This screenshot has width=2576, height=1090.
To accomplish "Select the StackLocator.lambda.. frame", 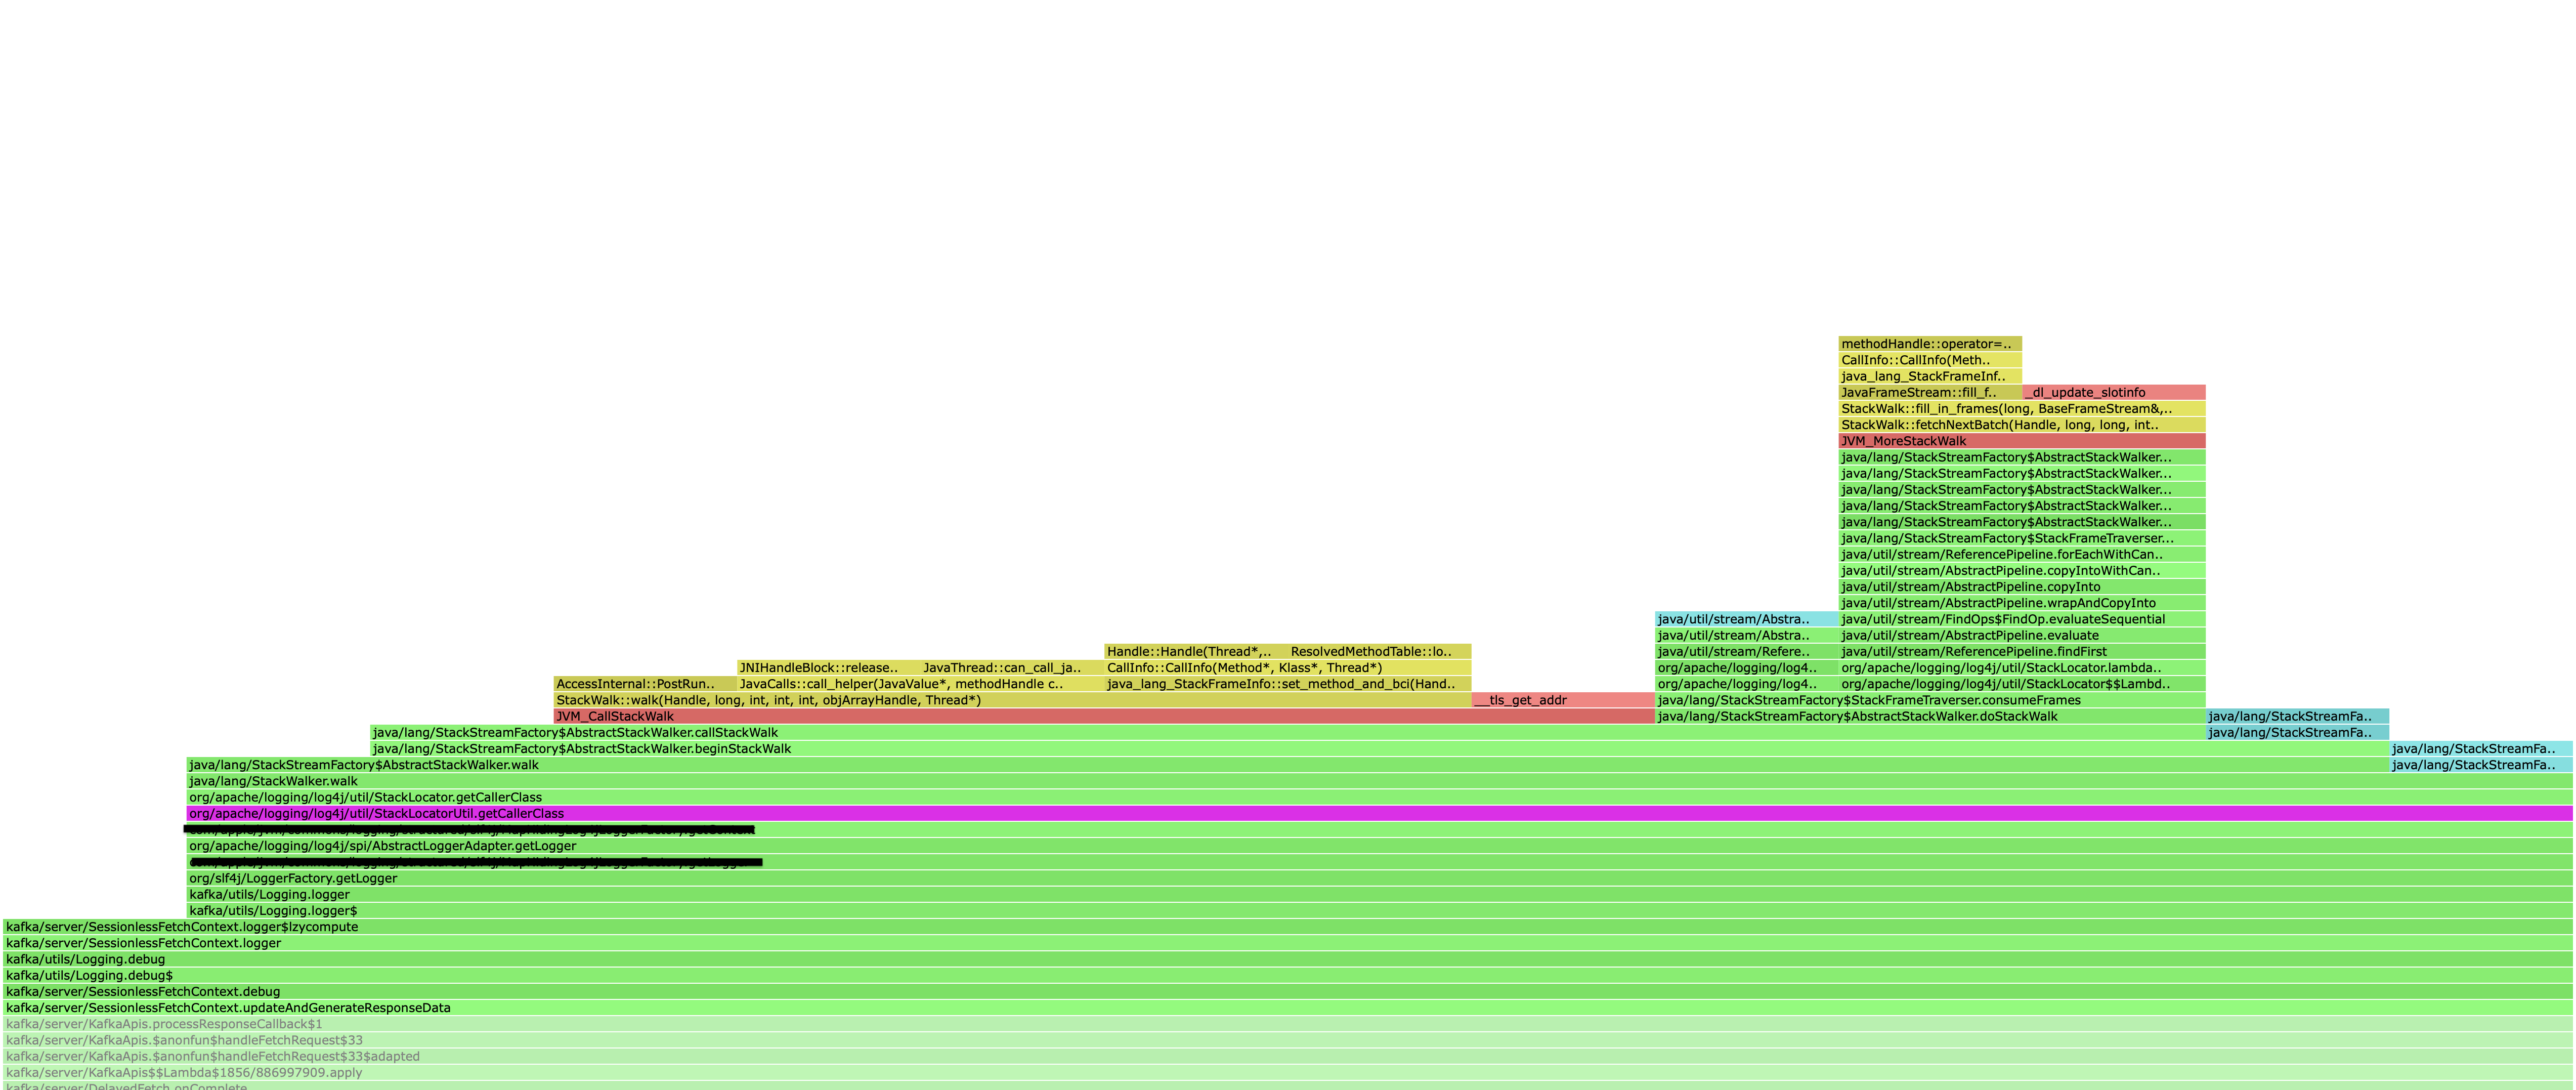I will (x=2022, y=667).
